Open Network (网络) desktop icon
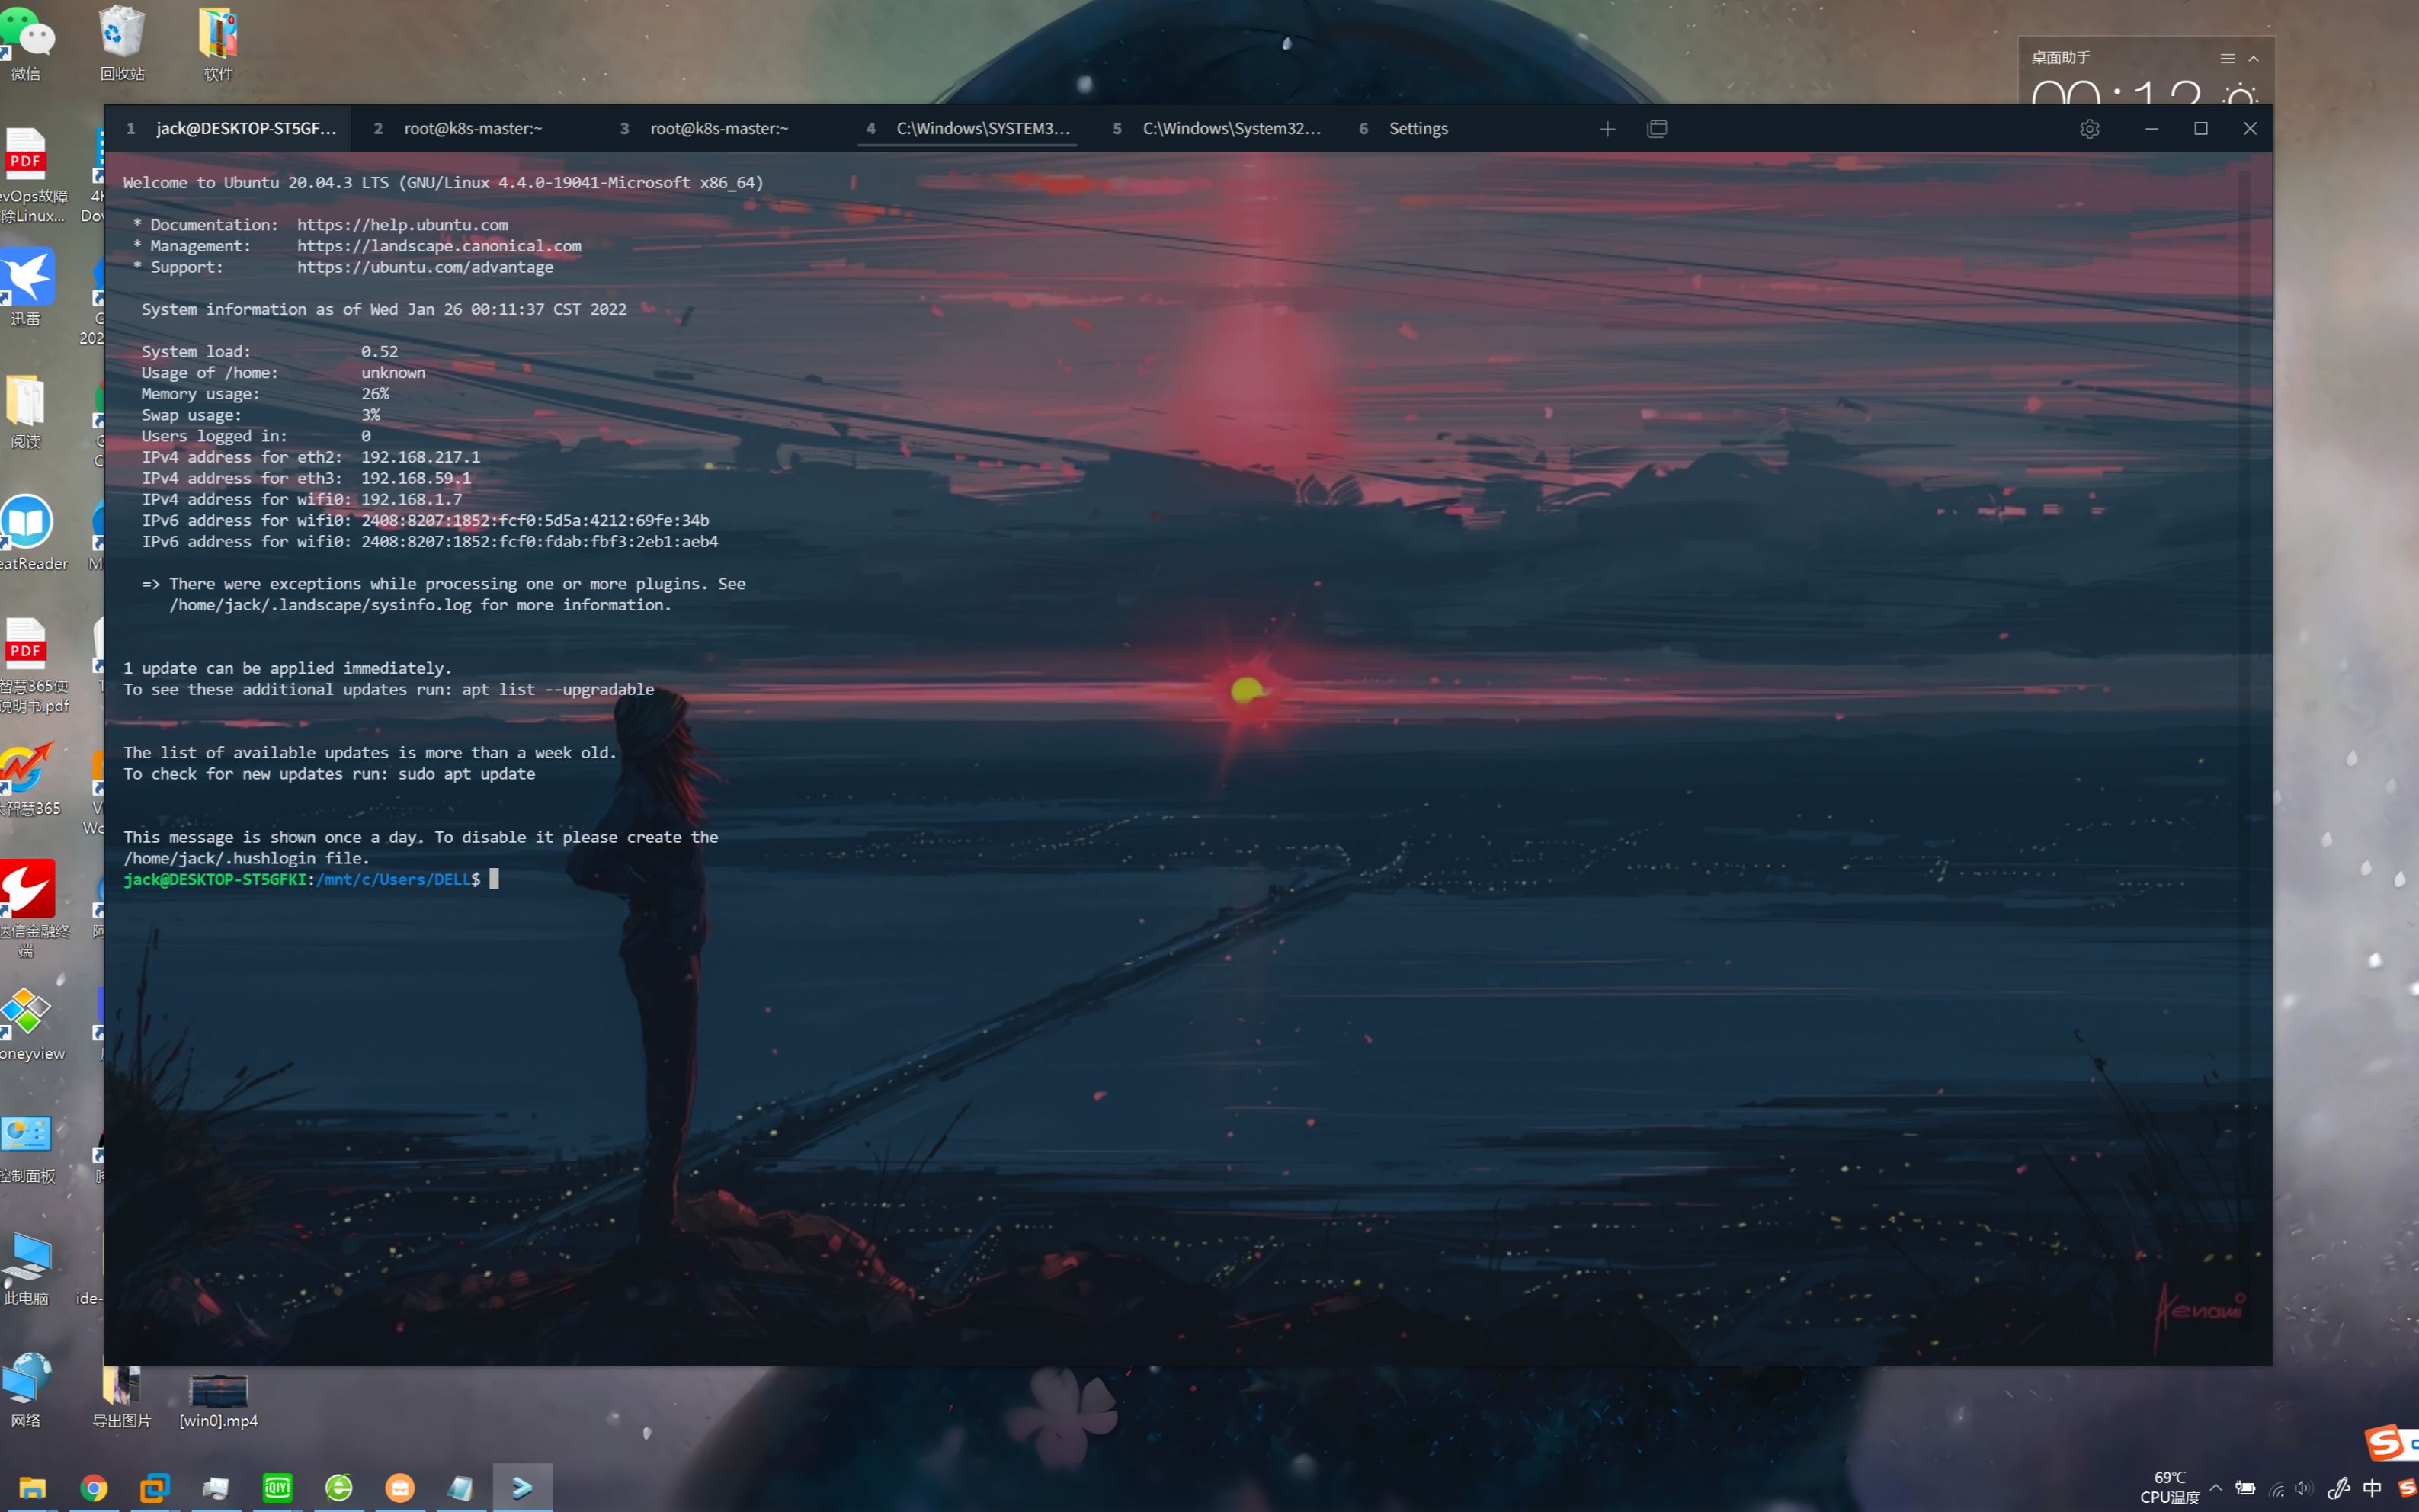Image resolution: width=2419 pixels, height=1512 pixels. click(27, 1390)
